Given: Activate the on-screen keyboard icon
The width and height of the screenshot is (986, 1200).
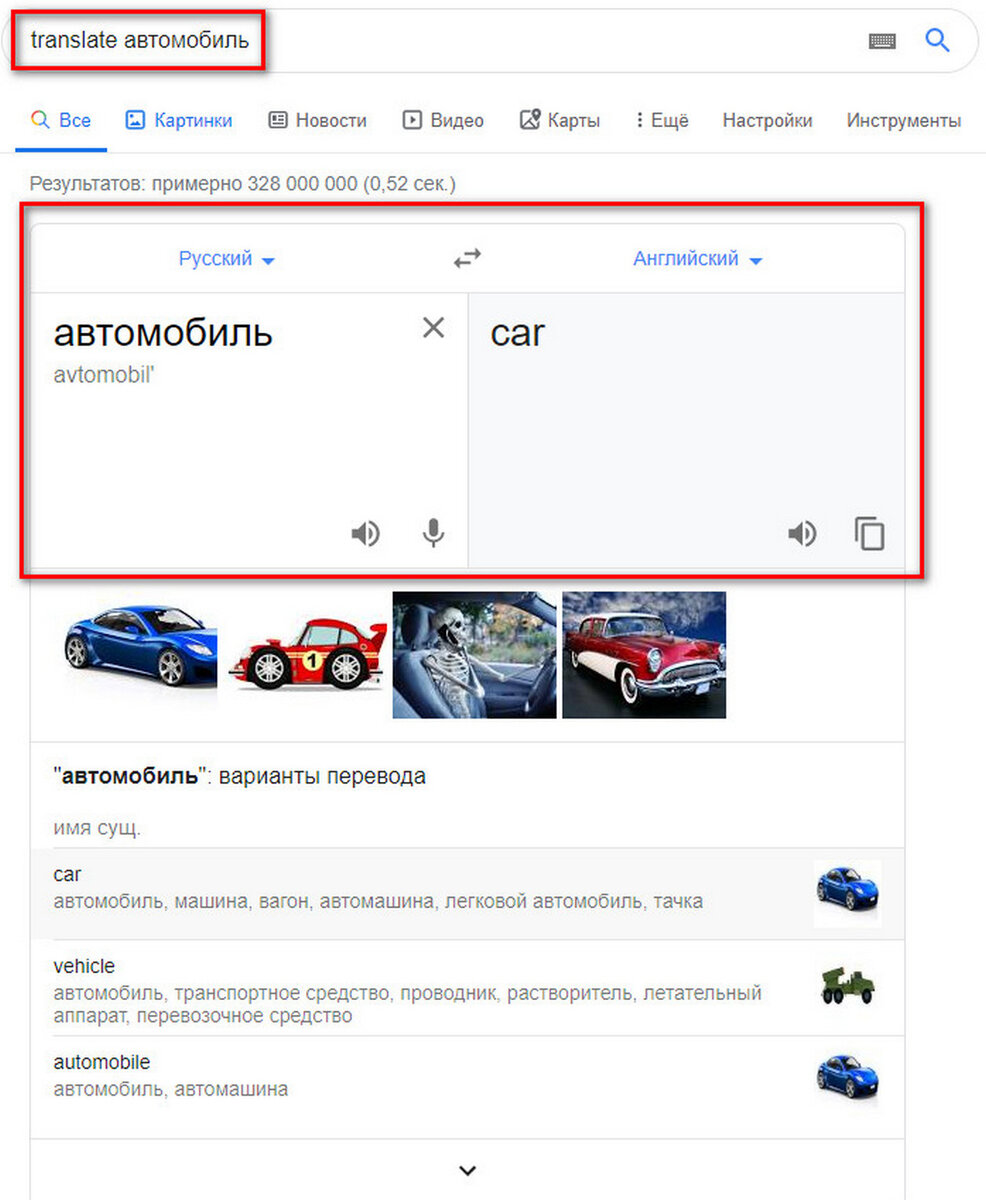Looking at the screenshot, I should tap(883, 40).
